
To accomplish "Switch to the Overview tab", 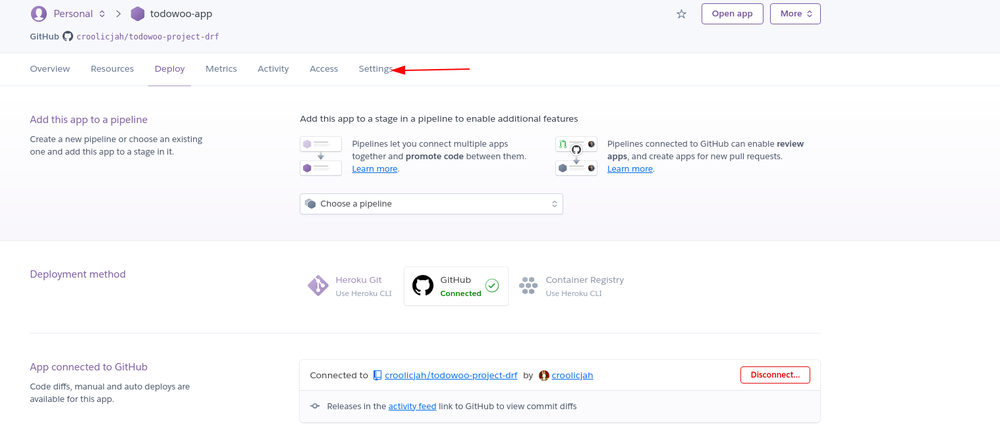I will (x=50, y=69).
